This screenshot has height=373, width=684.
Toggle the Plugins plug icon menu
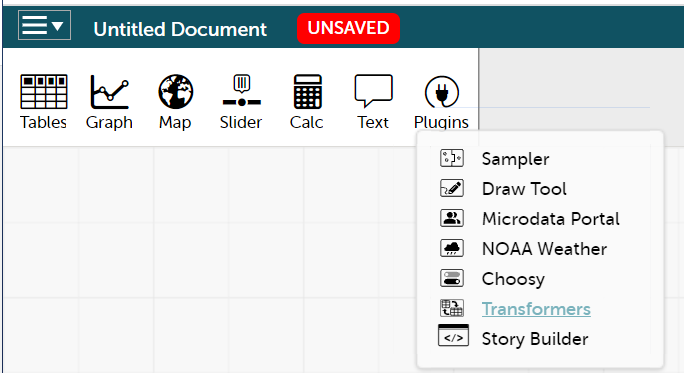coord(441,92)
